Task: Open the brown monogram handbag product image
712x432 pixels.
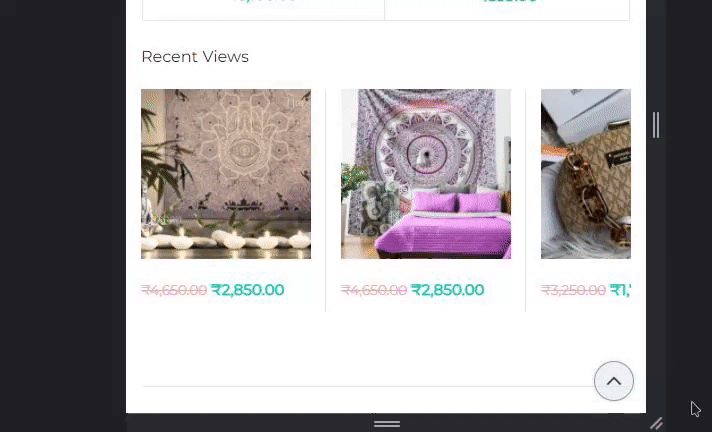Action: coord(586,174)
